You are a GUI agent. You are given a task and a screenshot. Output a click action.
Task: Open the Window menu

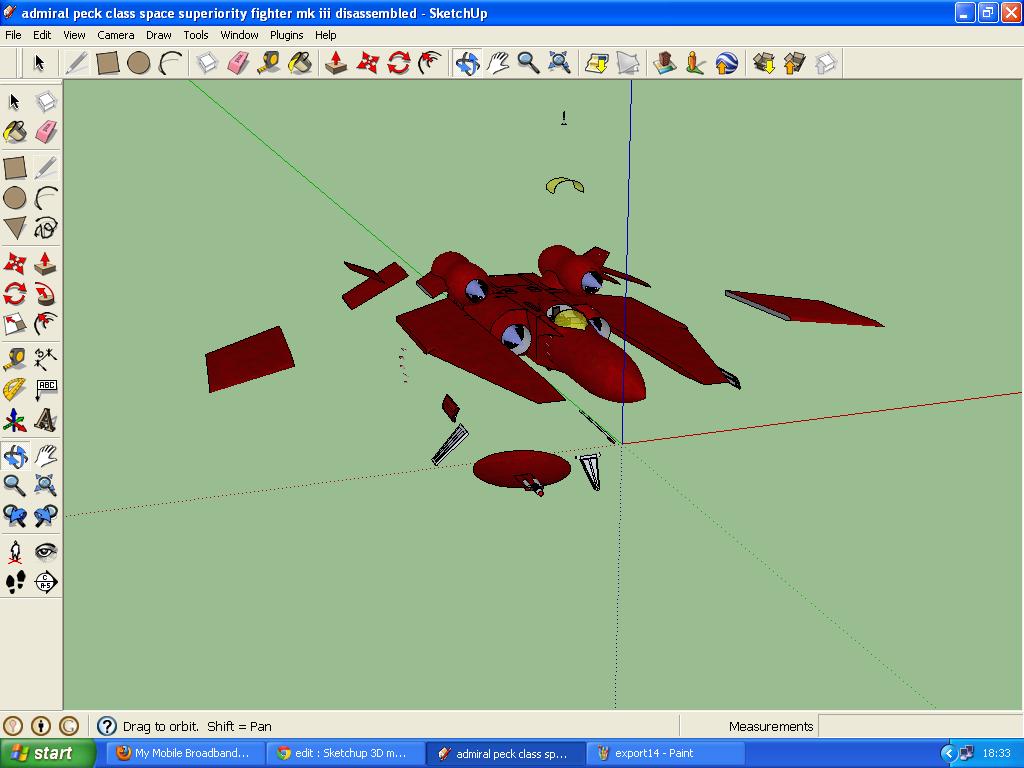(239, 35)
